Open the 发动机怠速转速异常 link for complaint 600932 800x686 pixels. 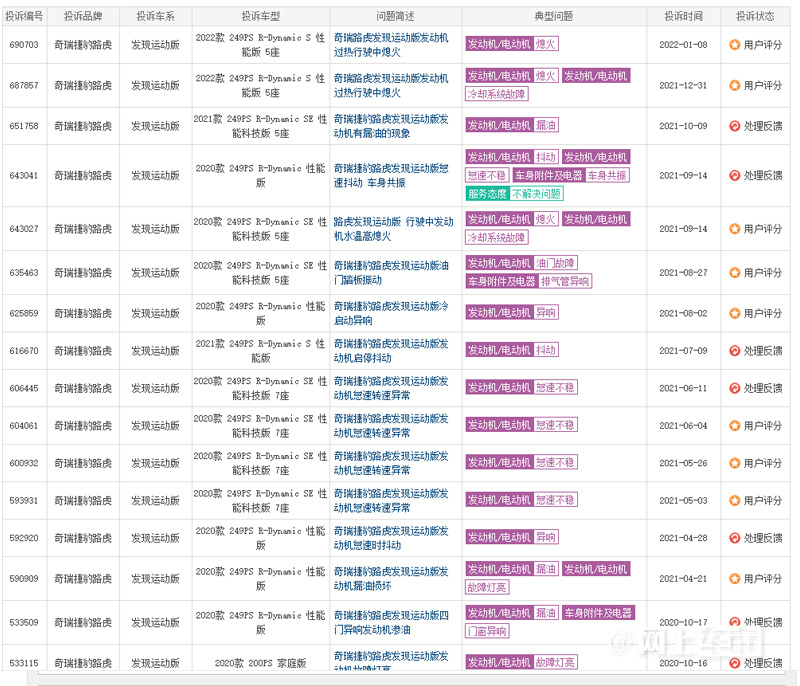(x=391, y=463)
